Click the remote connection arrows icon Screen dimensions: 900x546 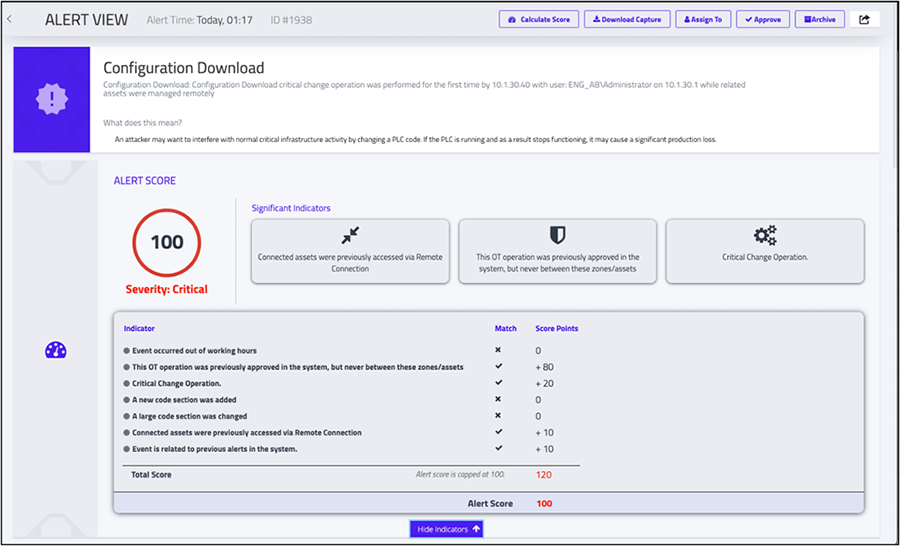[350, 235]
